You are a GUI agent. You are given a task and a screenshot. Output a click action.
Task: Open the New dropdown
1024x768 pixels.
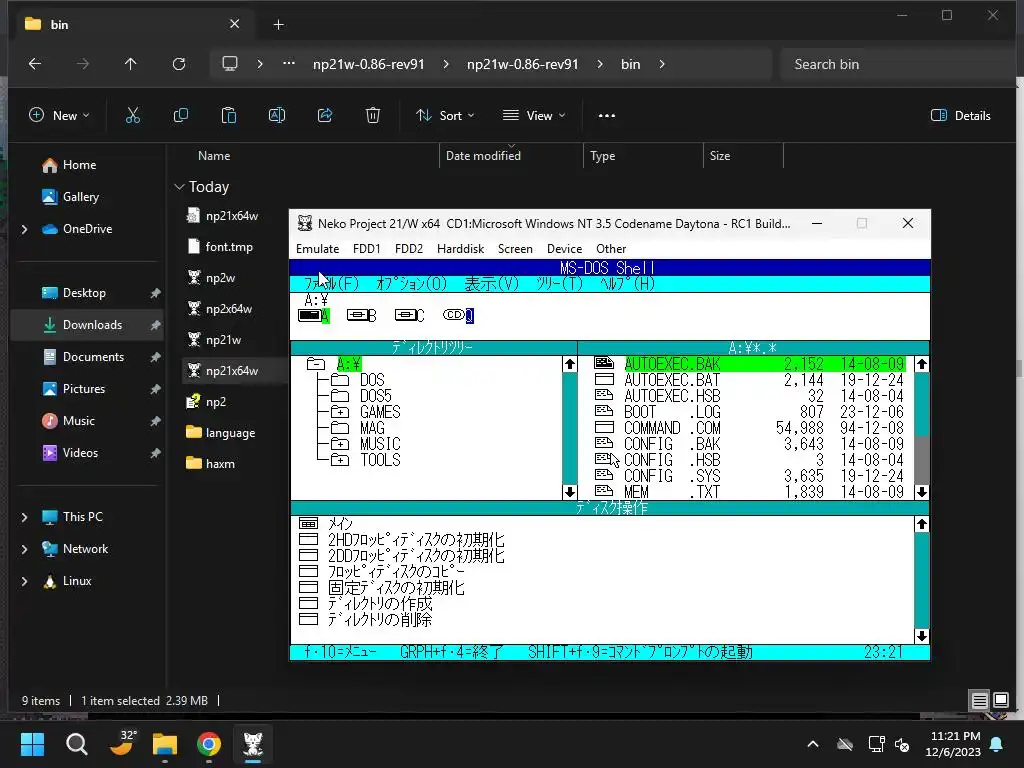[x=59, y=116]
